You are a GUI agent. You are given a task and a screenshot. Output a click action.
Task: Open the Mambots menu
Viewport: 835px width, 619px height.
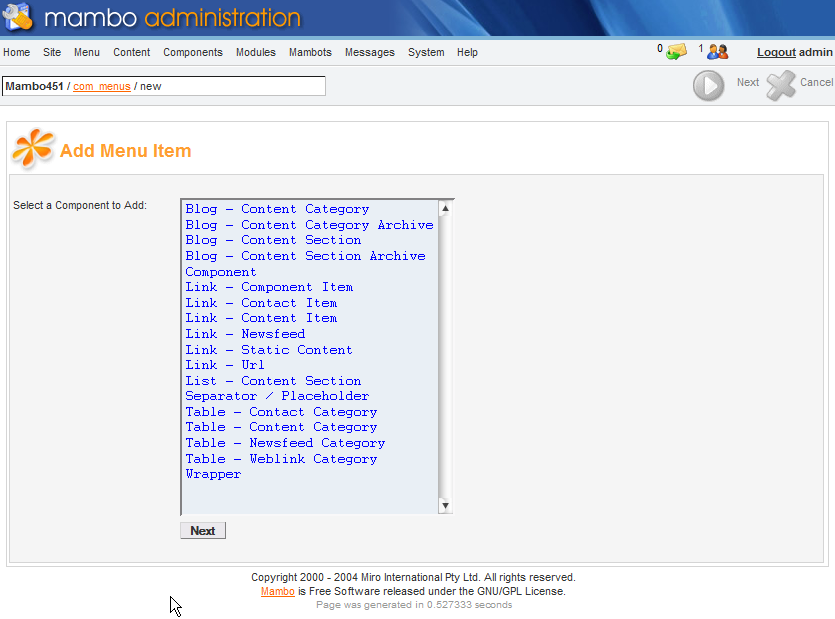tap(310, 52)
